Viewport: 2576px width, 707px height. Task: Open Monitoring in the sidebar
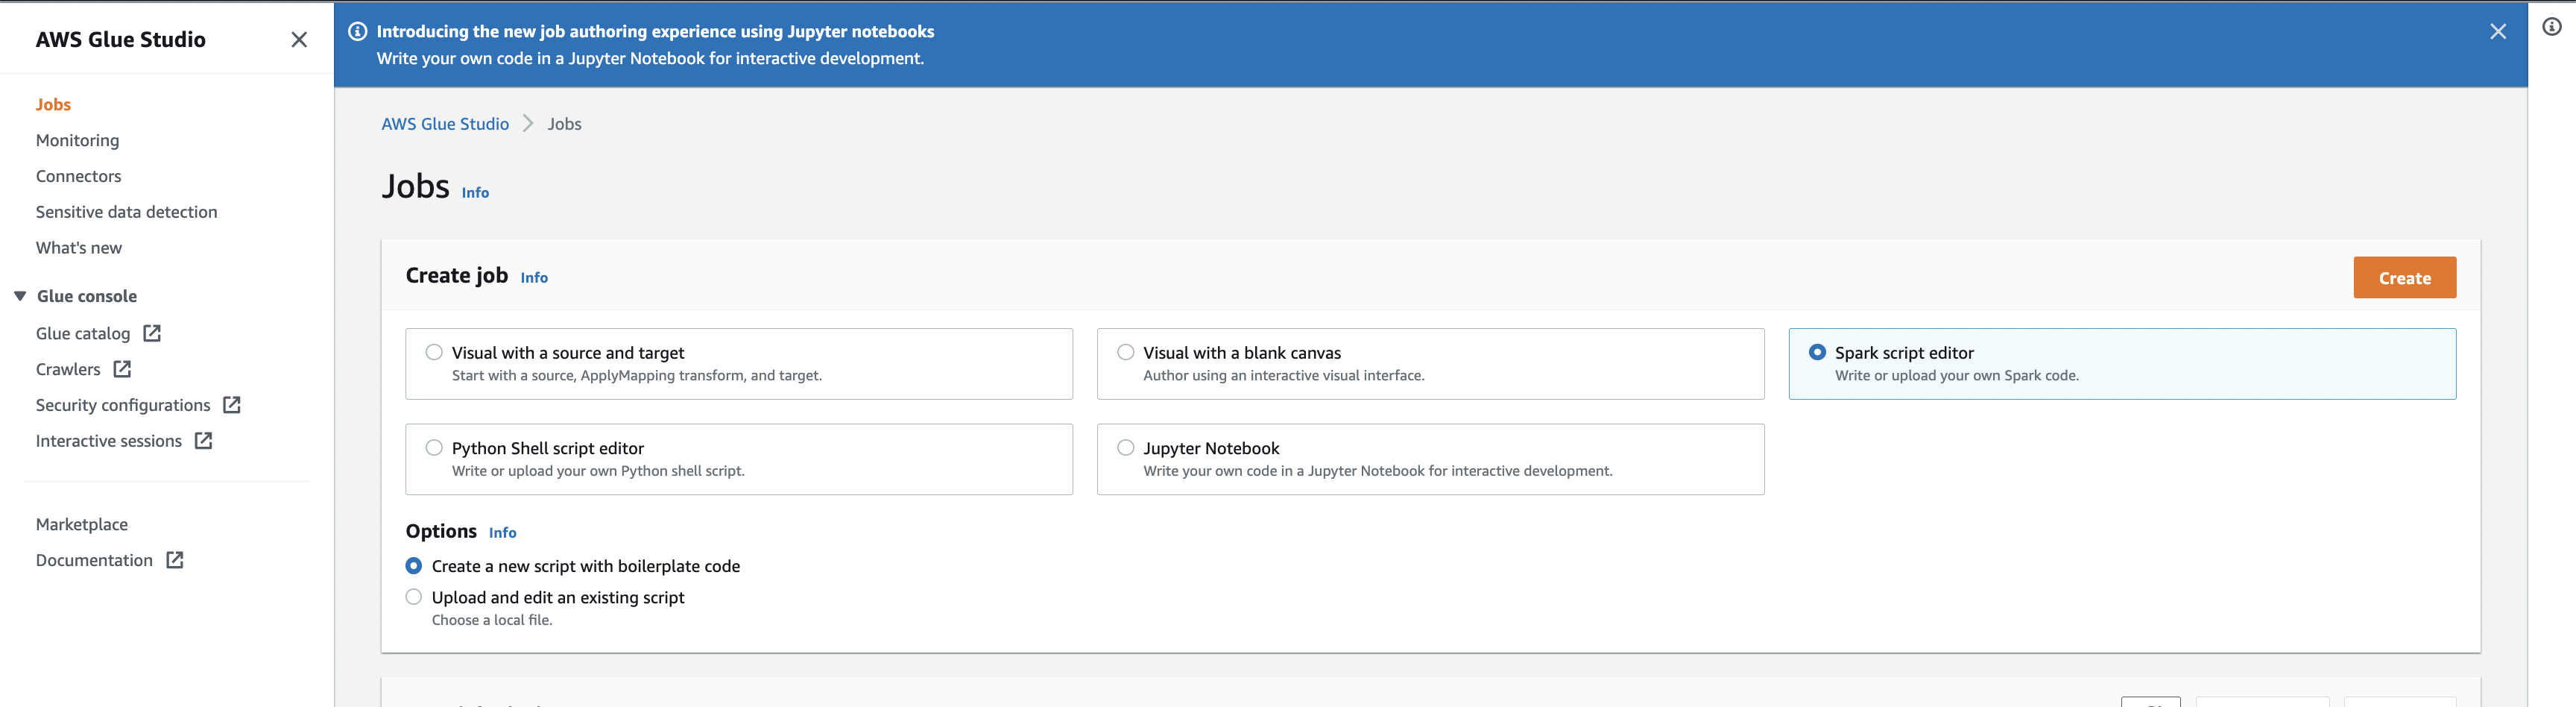(77, 140)
